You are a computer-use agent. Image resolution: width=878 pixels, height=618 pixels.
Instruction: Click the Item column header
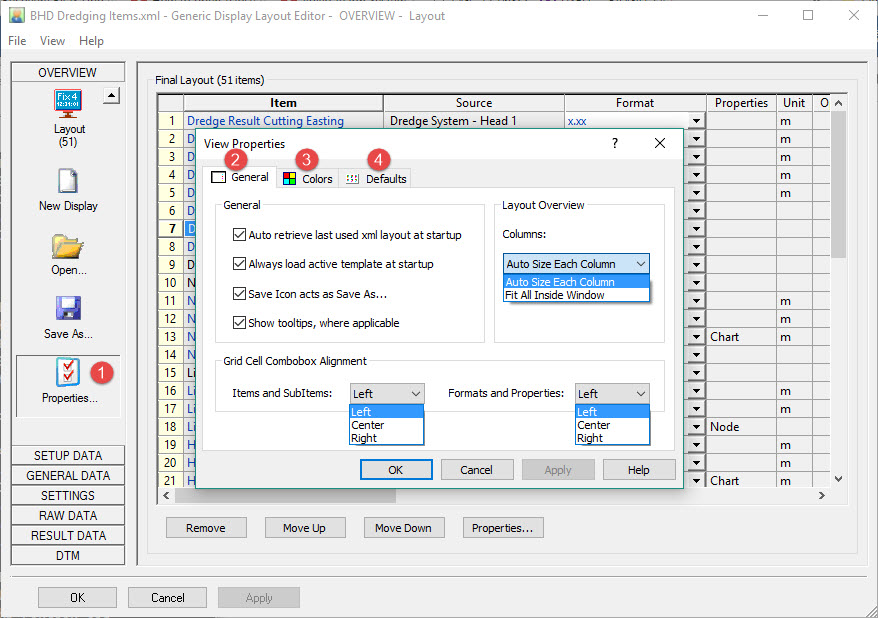tap(283, 103)
